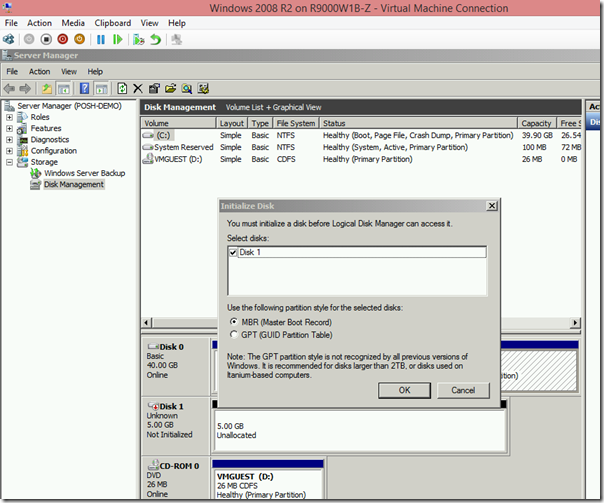Open Server Manager's View menu
This screenshot has height=503, width=604.
pos(69,72)
